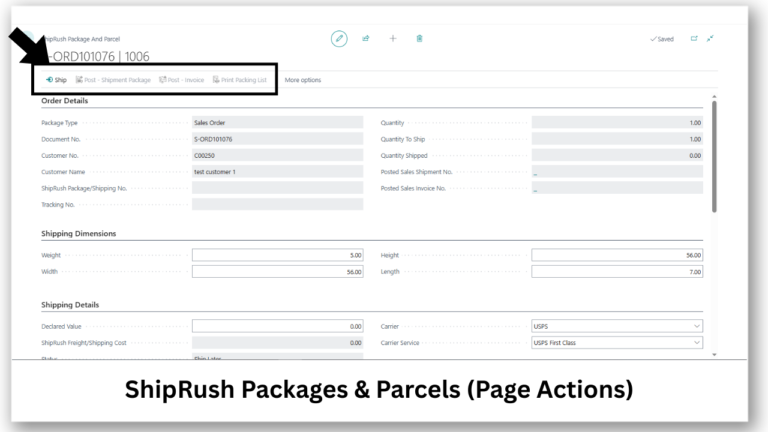
Task: Click Document No. field S-ORD101076
Action: (278, 139)
